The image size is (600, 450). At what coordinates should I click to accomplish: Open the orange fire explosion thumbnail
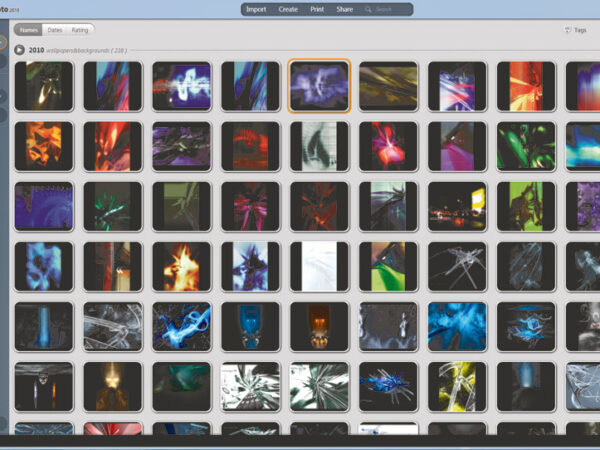click(x=182, y=265)
